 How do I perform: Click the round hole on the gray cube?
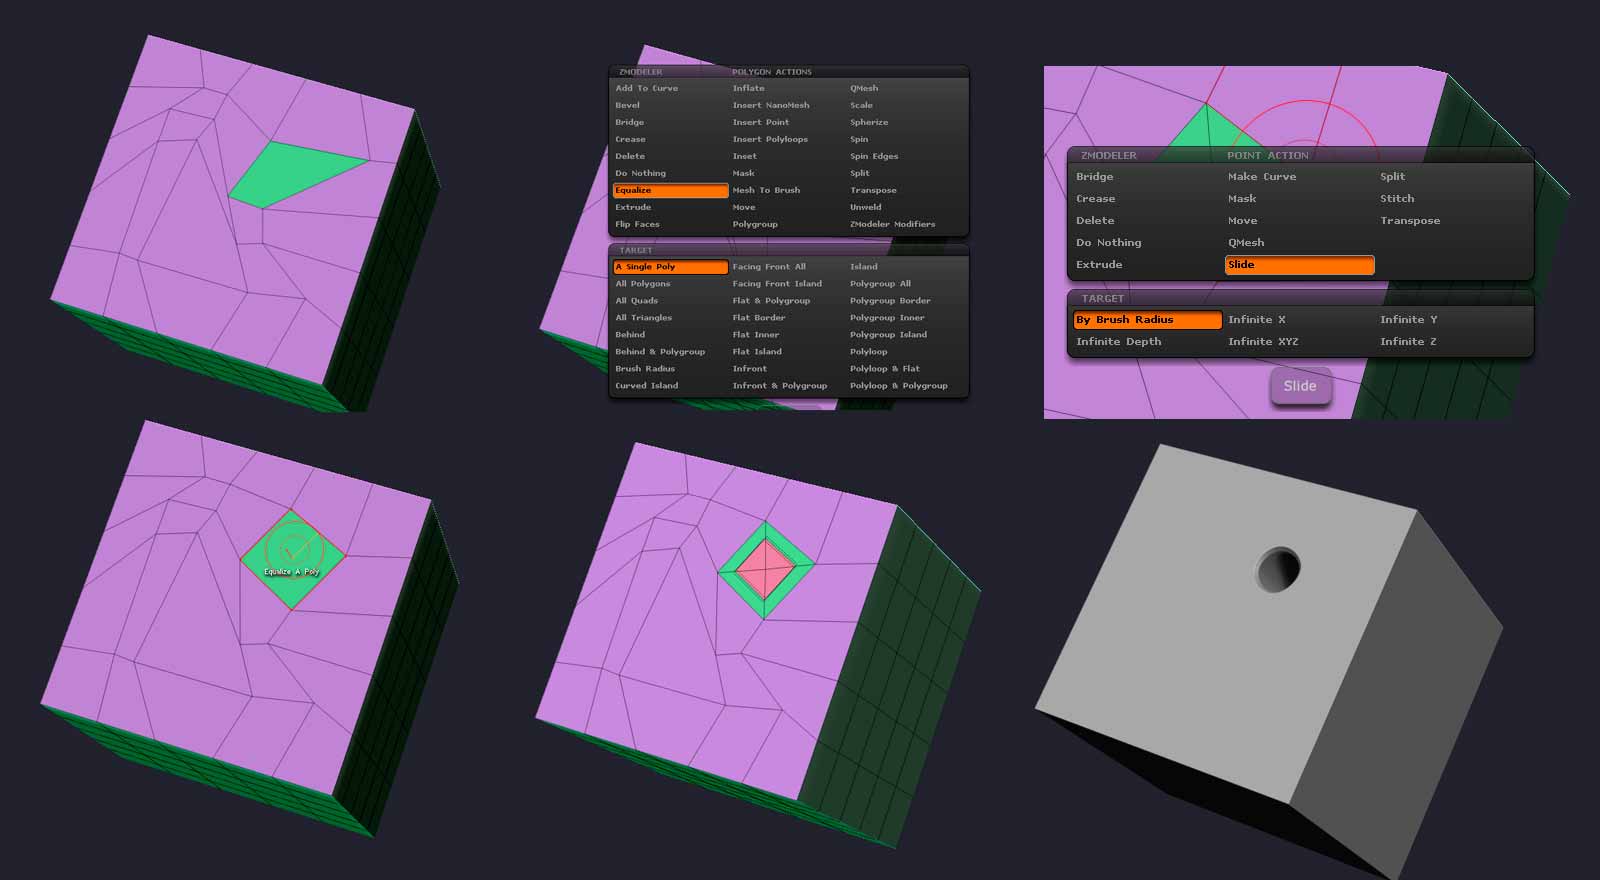click(x=1278, y=569)
